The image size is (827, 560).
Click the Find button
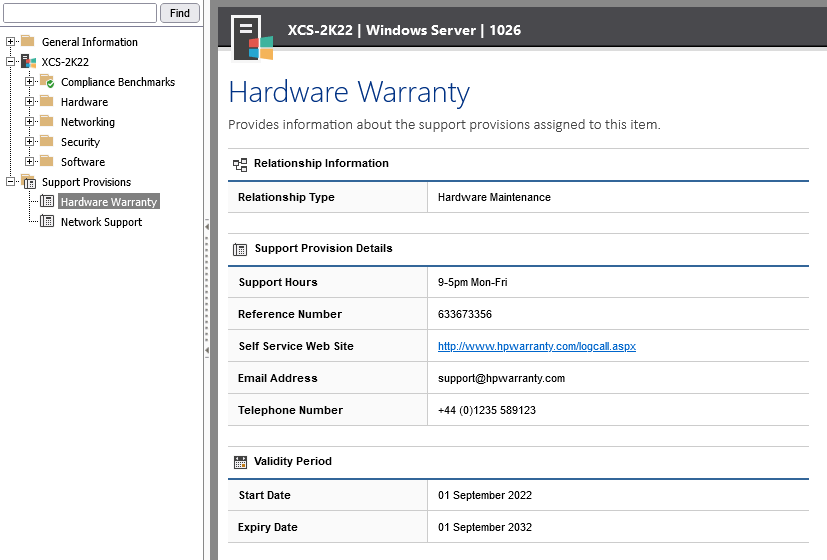[x=179, y=13]
